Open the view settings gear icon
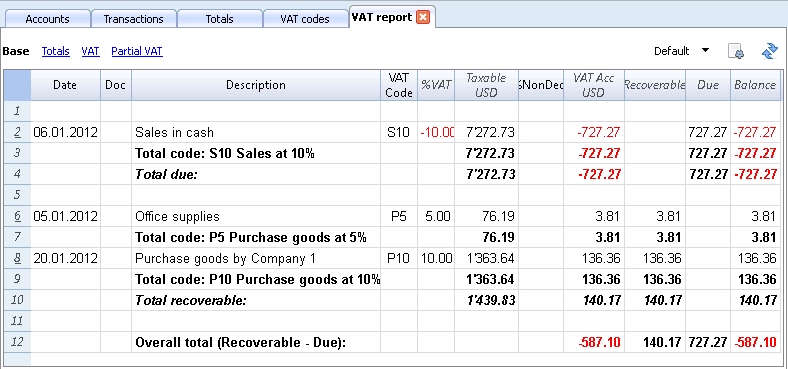This screenshot has height=369, width=788. [736, 51]
